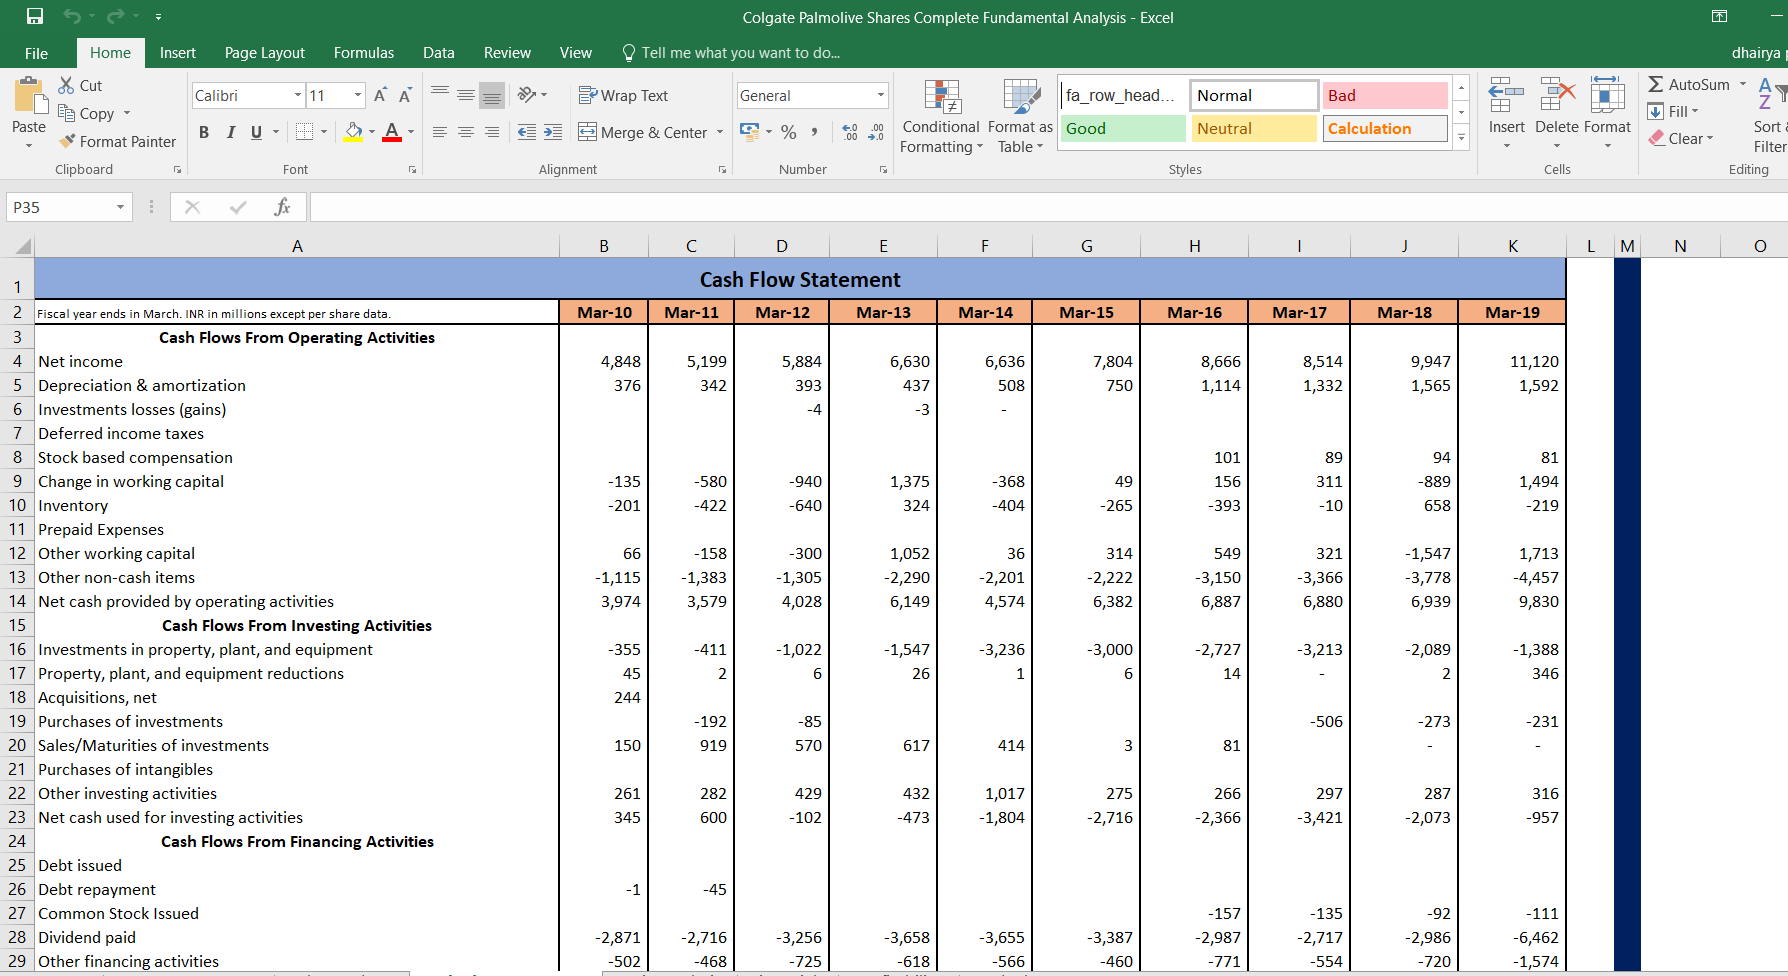1788x976 pixels.
Task: Click the Format as Table icon
Action: [x=1021, y=97]
